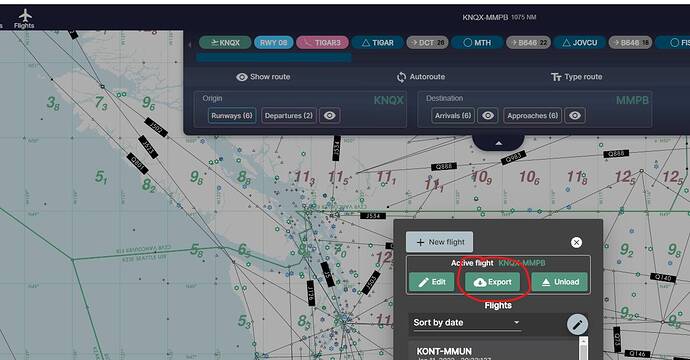
Task: Click Q801 airway label on map
Action: 137,164
